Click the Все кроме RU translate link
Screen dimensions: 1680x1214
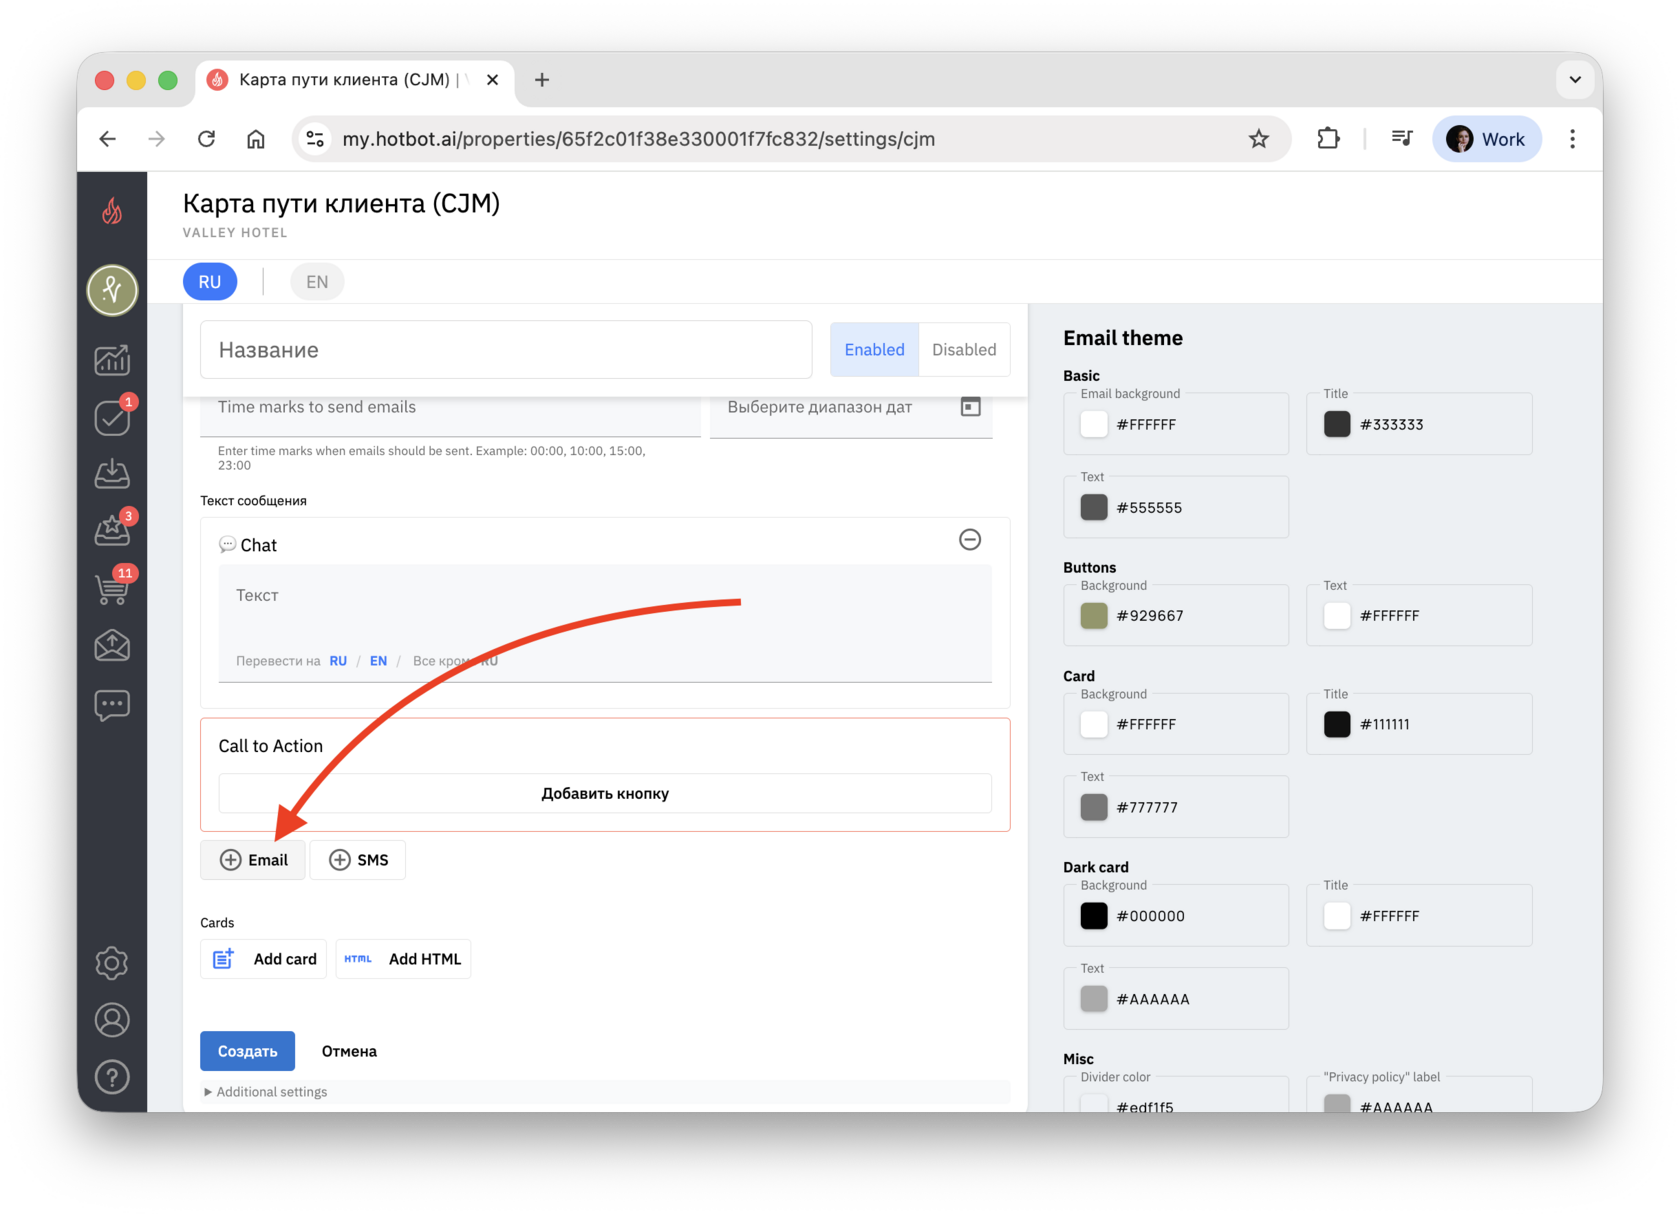(455, 661)
